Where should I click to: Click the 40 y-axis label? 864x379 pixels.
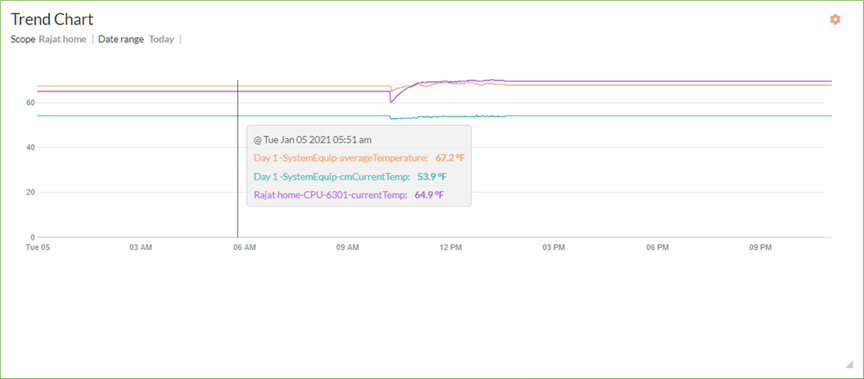[x=30, y=148]
